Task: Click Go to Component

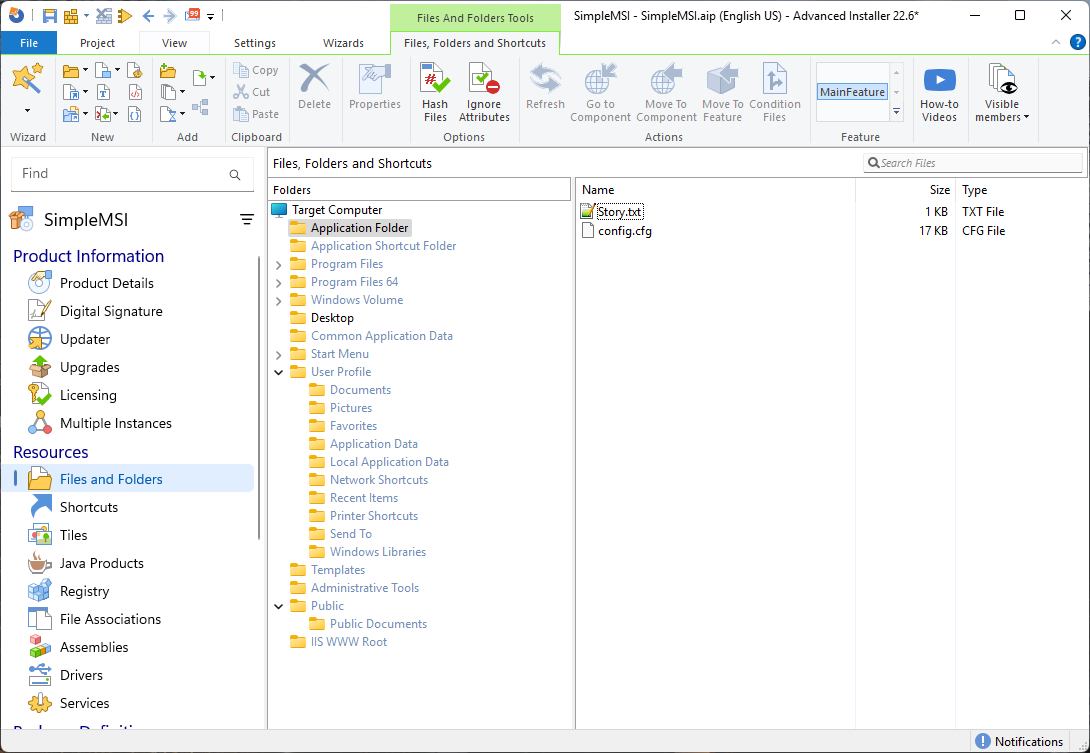Action: 600,92
